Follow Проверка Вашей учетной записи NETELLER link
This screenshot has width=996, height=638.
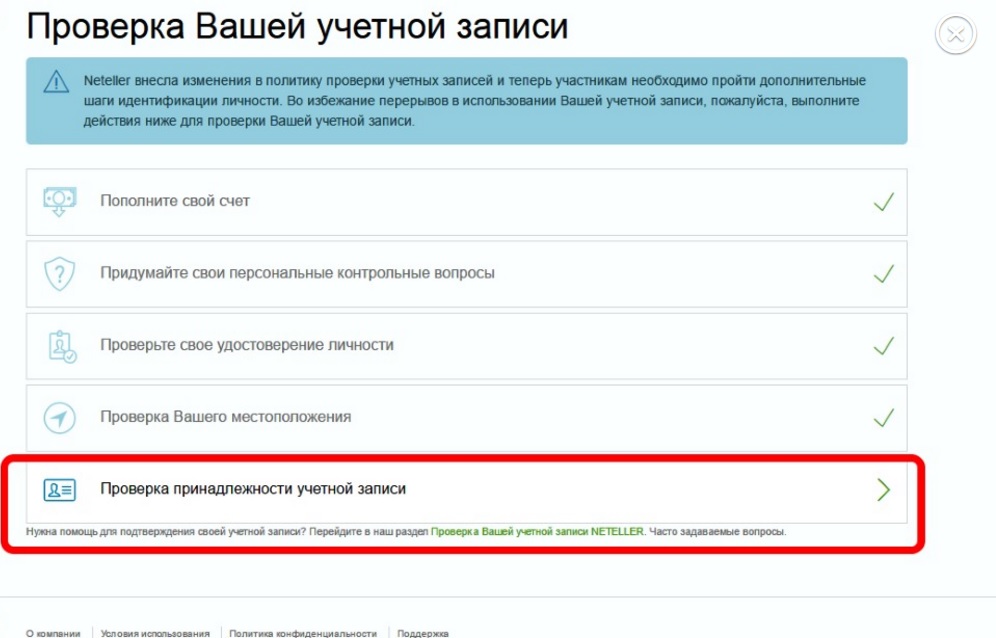click(537, 532)
